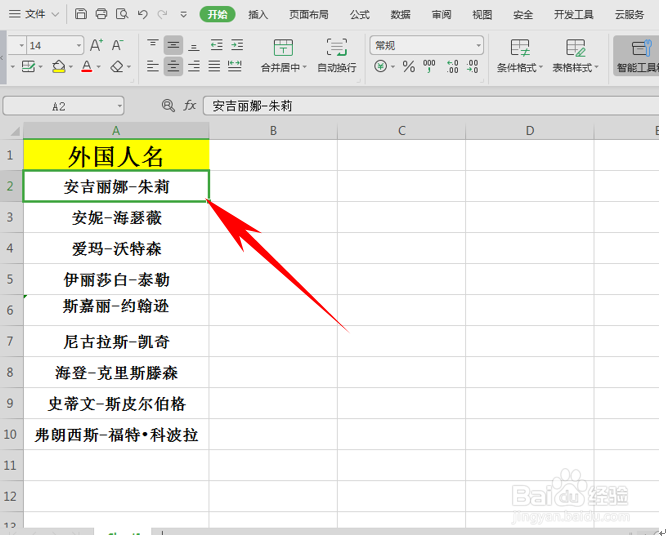This screenshot has width=668, height=540.
Task: Expand currency format dropdown arrow
Action: pyautogui.click(x=393, y=67)
